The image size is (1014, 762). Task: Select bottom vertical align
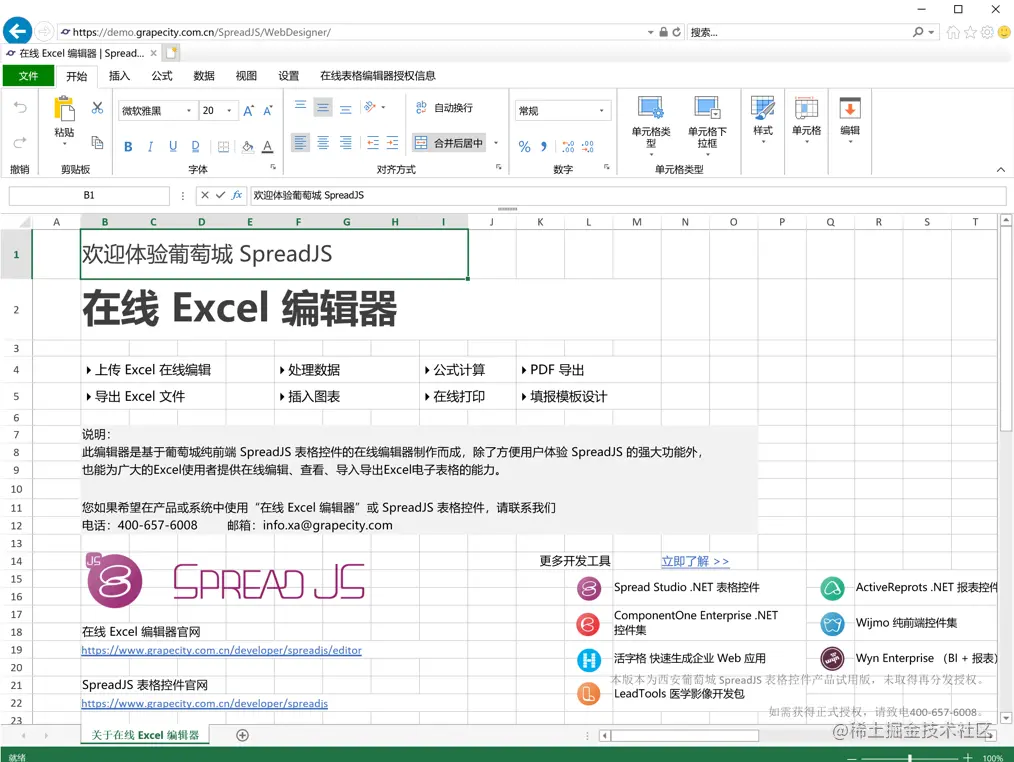(x=345, y=107)
